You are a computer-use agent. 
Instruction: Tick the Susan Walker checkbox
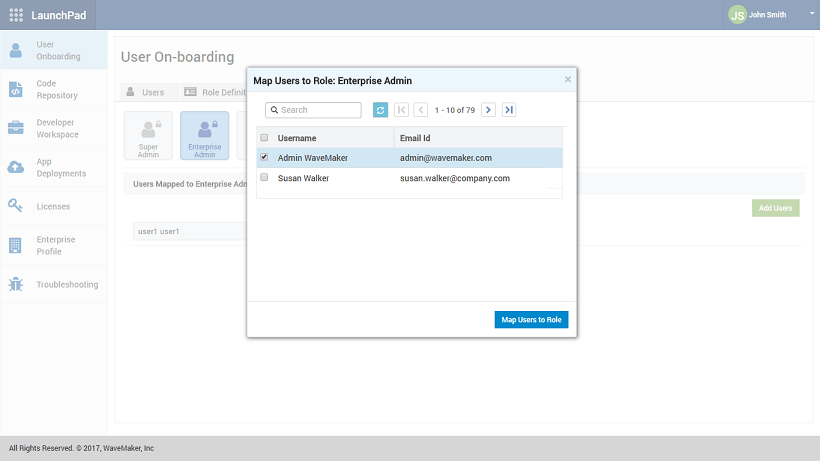(264, 177)
